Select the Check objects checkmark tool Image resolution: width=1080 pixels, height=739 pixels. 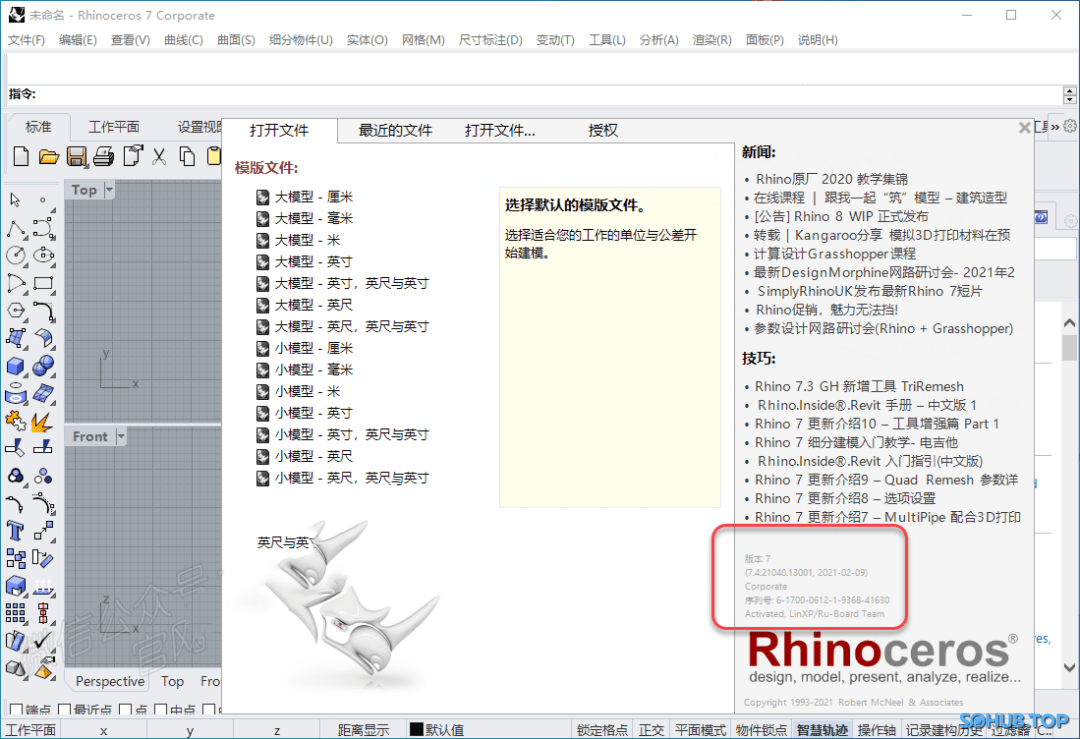(43, 641)
